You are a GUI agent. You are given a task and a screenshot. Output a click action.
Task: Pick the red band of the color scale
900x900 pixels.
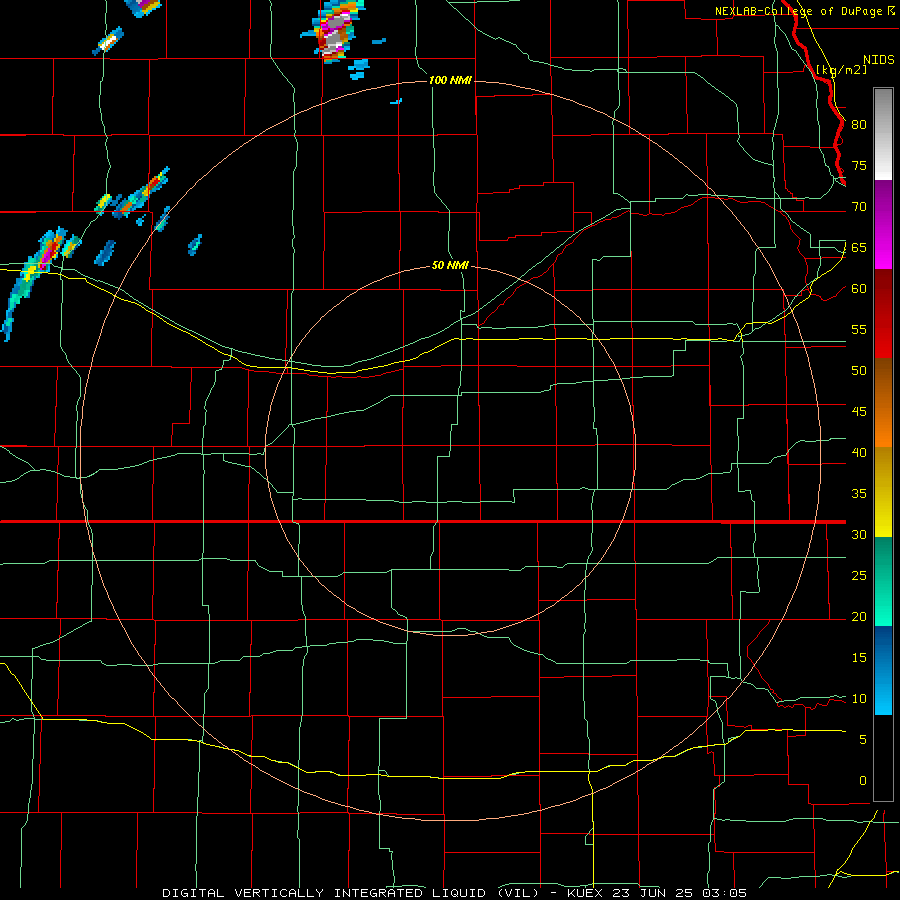[x=883, y=314]
